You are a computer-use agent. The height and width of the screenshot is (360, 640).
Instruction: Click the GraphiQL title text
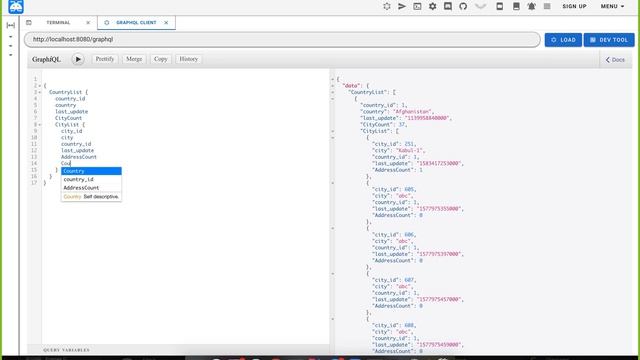(x=46, y=60)
